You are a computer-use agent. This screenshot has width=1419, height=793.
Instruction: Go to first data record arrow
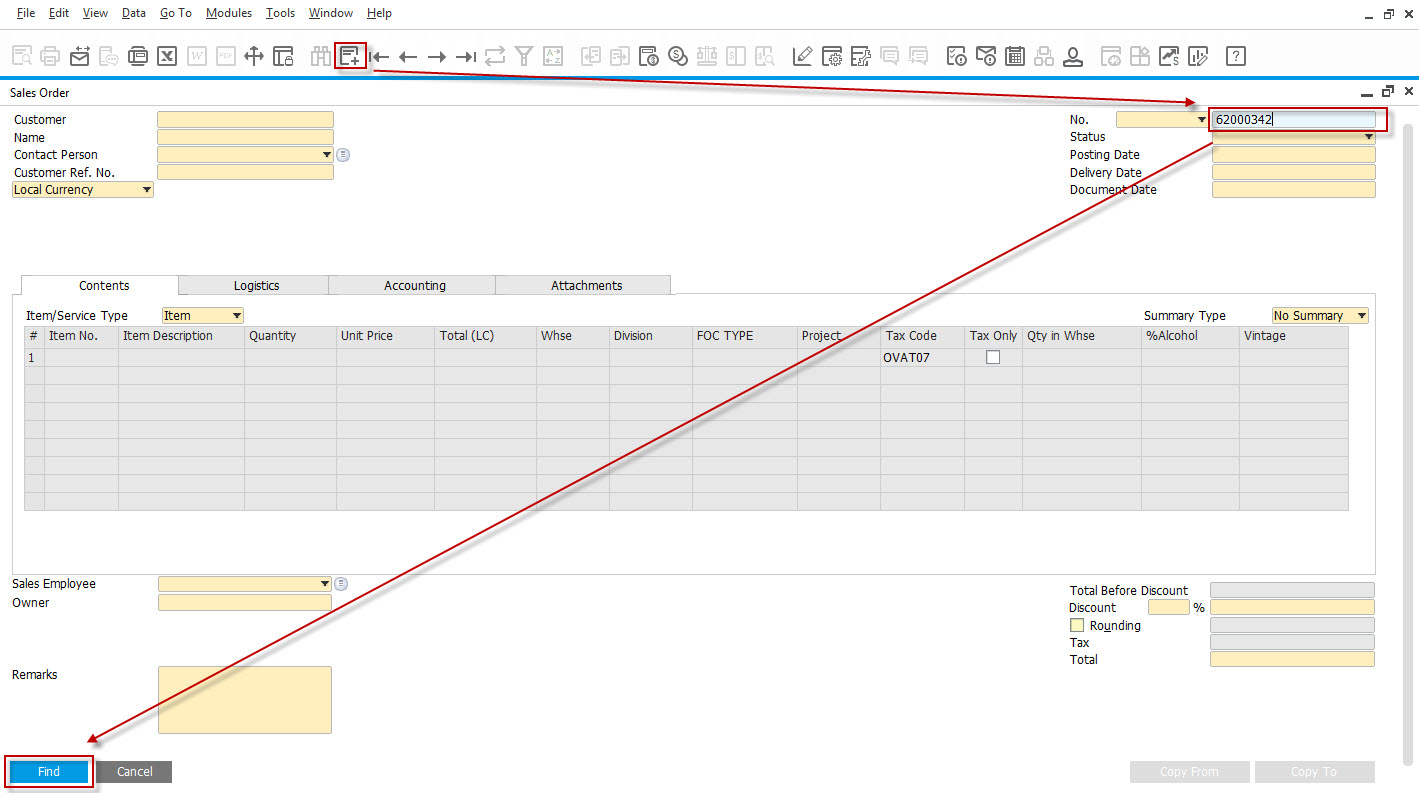[x=379, y=57]
